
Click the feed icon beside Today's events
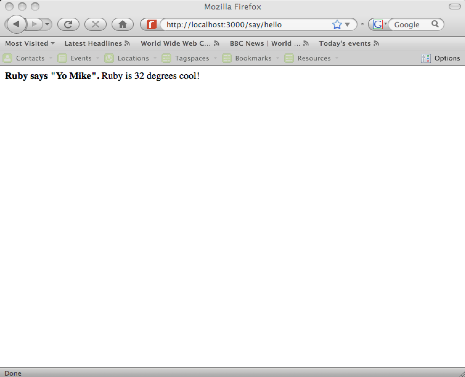(x=376, y=43)
